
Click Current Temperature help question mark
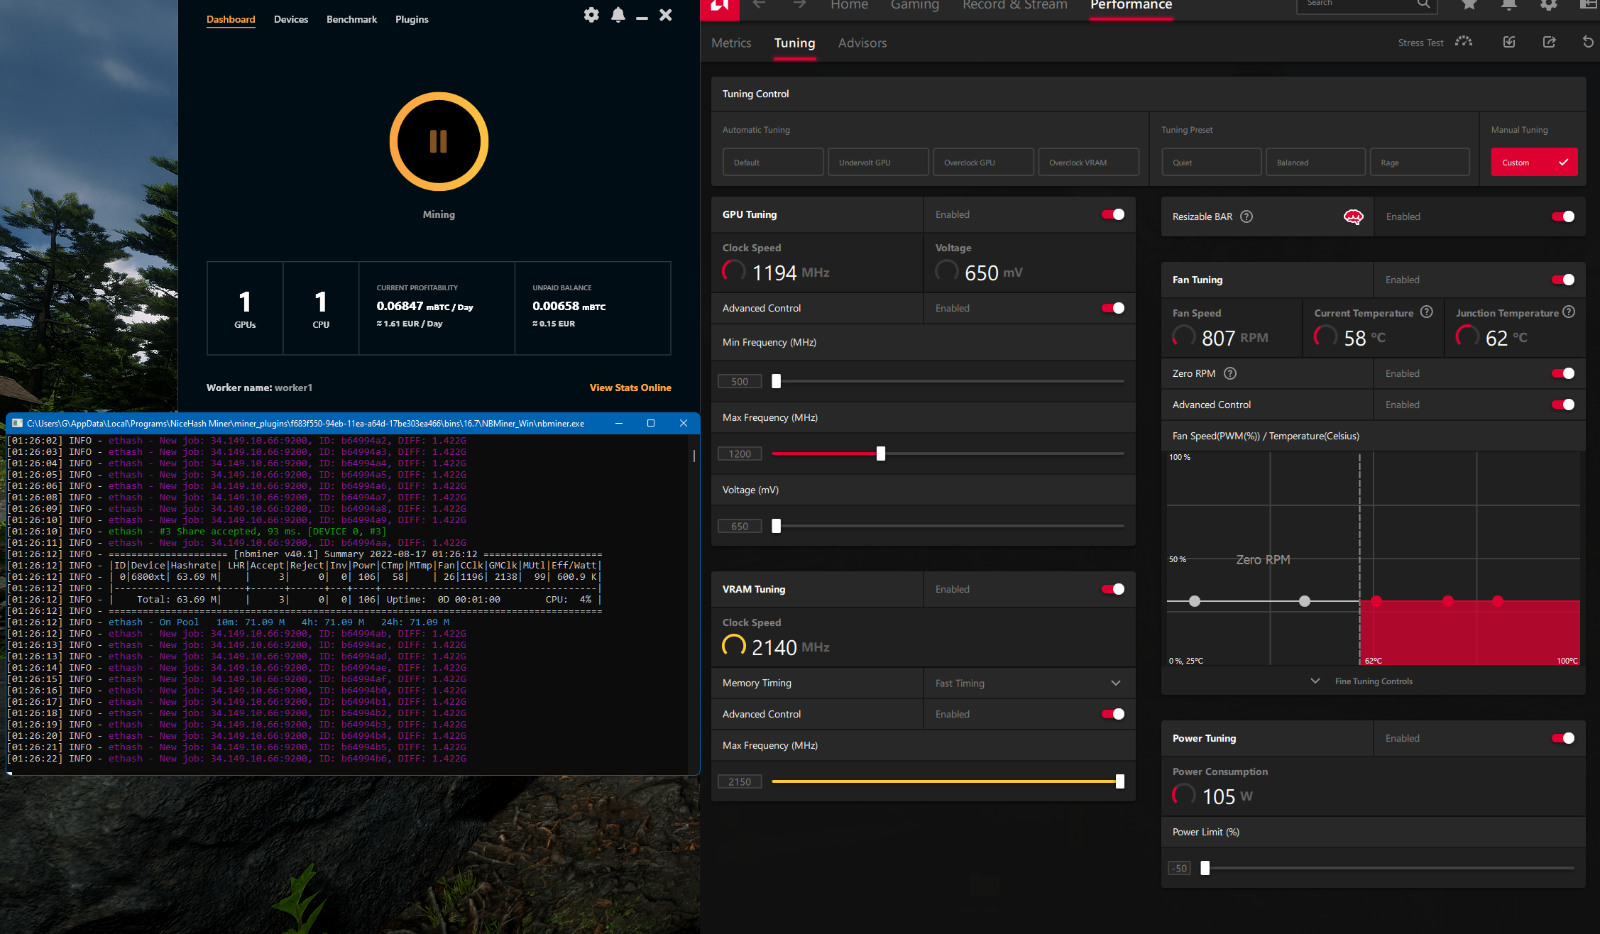(1426, 312)
